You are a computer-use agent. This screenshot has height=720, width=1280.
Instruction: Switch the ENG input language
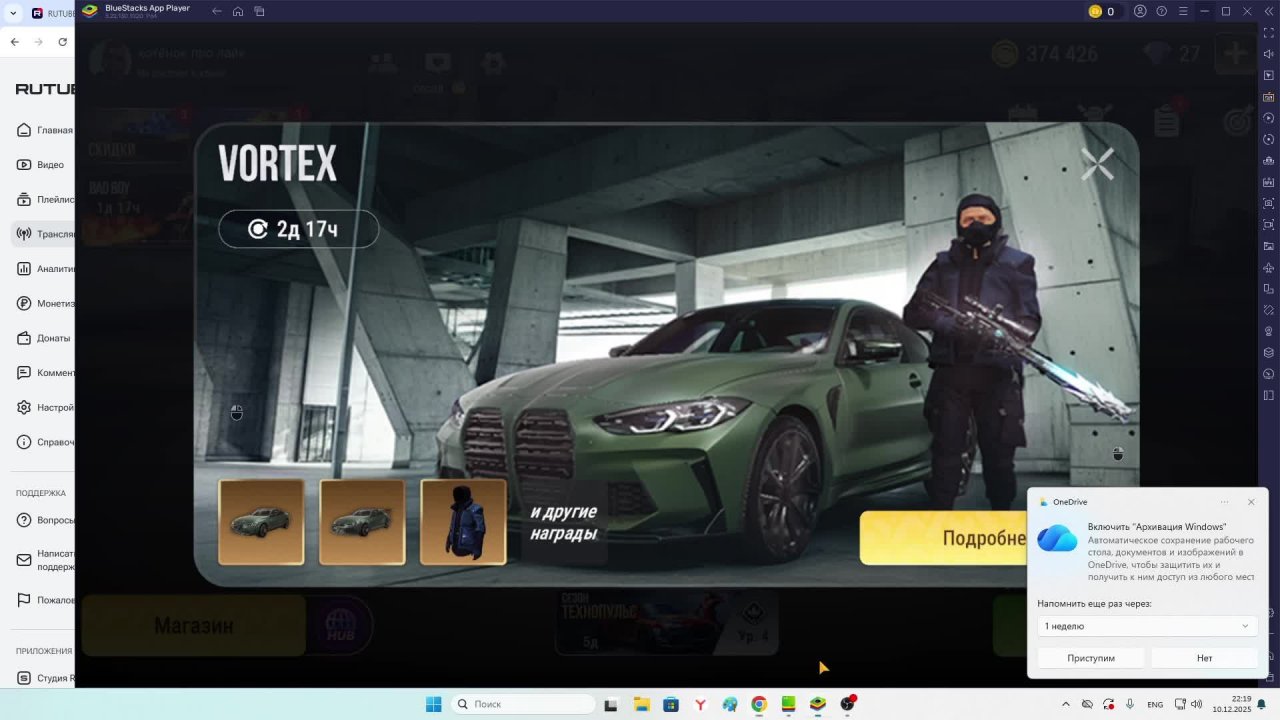click(1155, 704)
